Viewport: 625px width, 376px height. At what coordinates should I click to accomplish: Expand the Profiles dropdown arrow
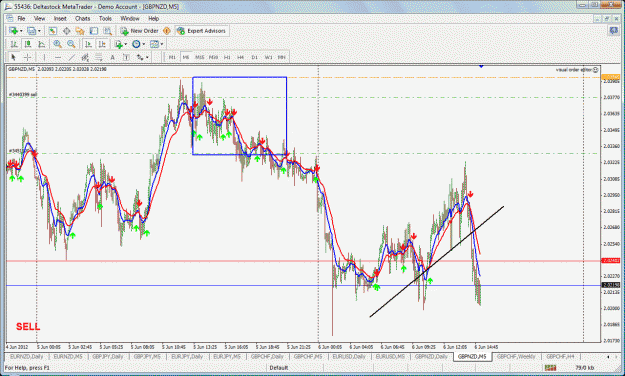39,31
